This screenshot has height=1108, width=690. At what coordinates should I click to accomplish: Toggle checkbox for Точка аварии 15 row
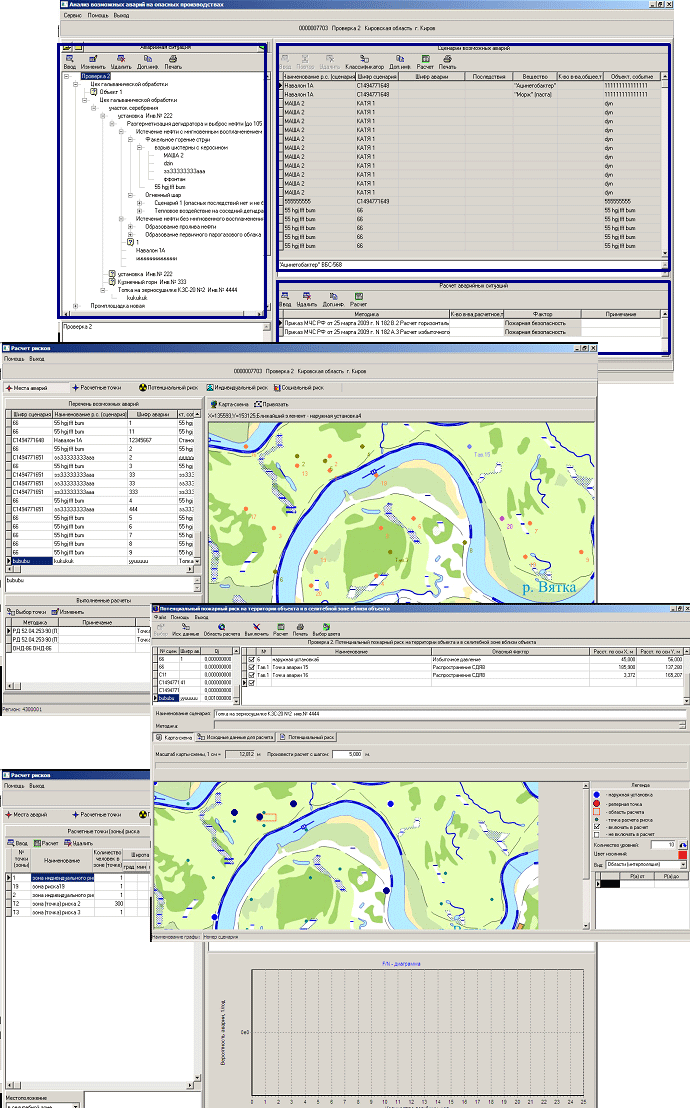click(x=251, y=668)
